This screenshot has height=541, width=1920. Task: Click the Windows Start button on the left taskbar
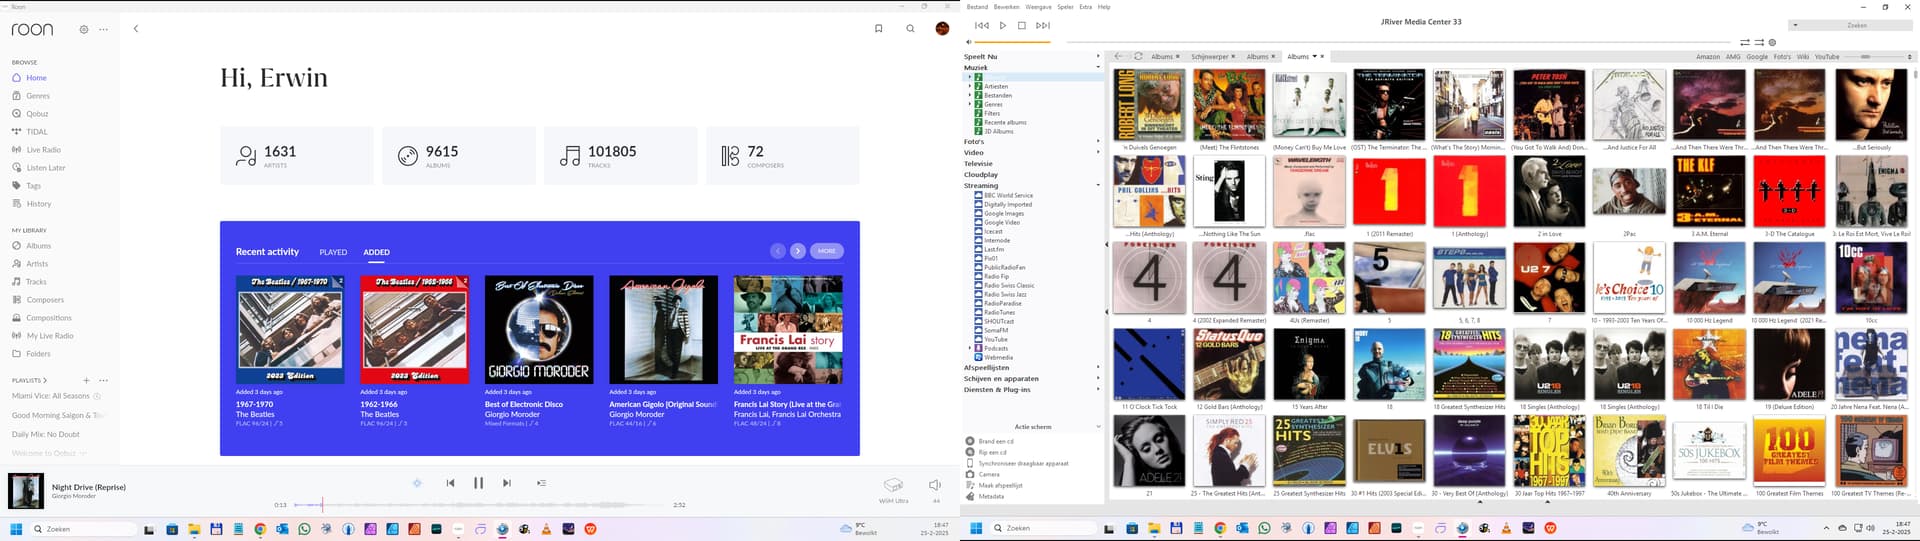[16, 529]
